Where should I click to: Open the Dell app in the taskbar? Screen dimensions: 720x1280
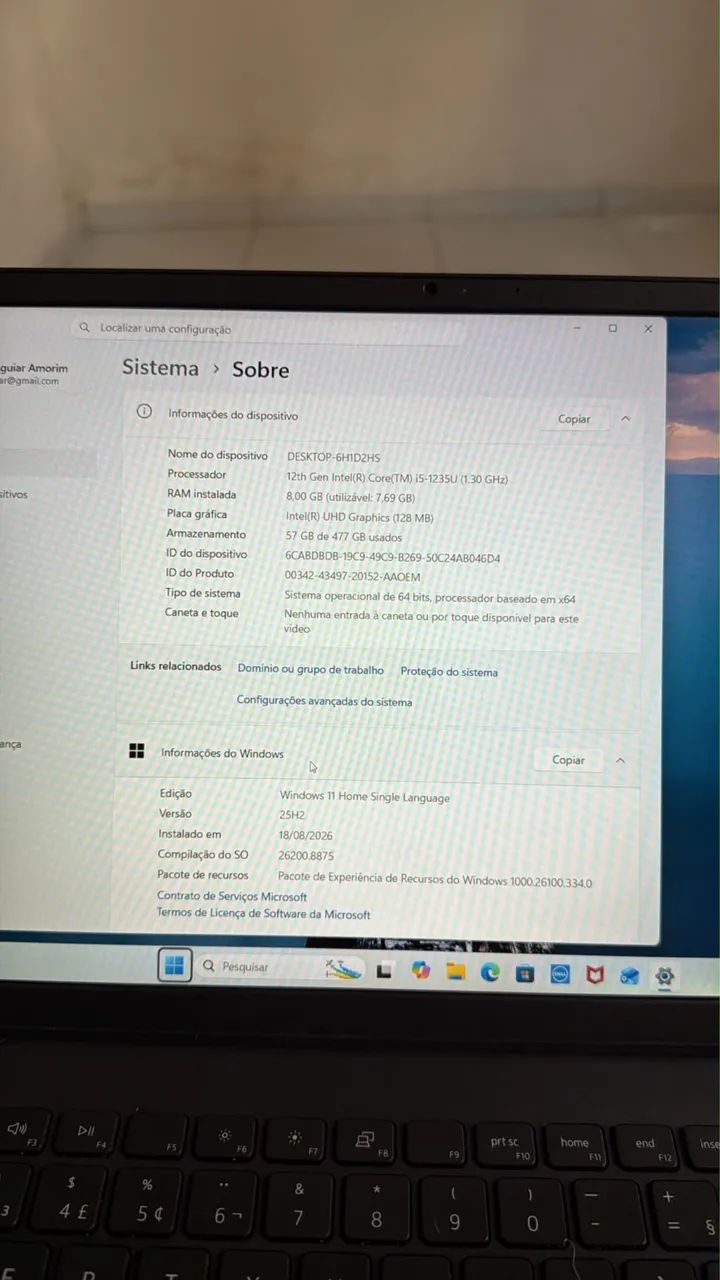[x=560, y=973]
